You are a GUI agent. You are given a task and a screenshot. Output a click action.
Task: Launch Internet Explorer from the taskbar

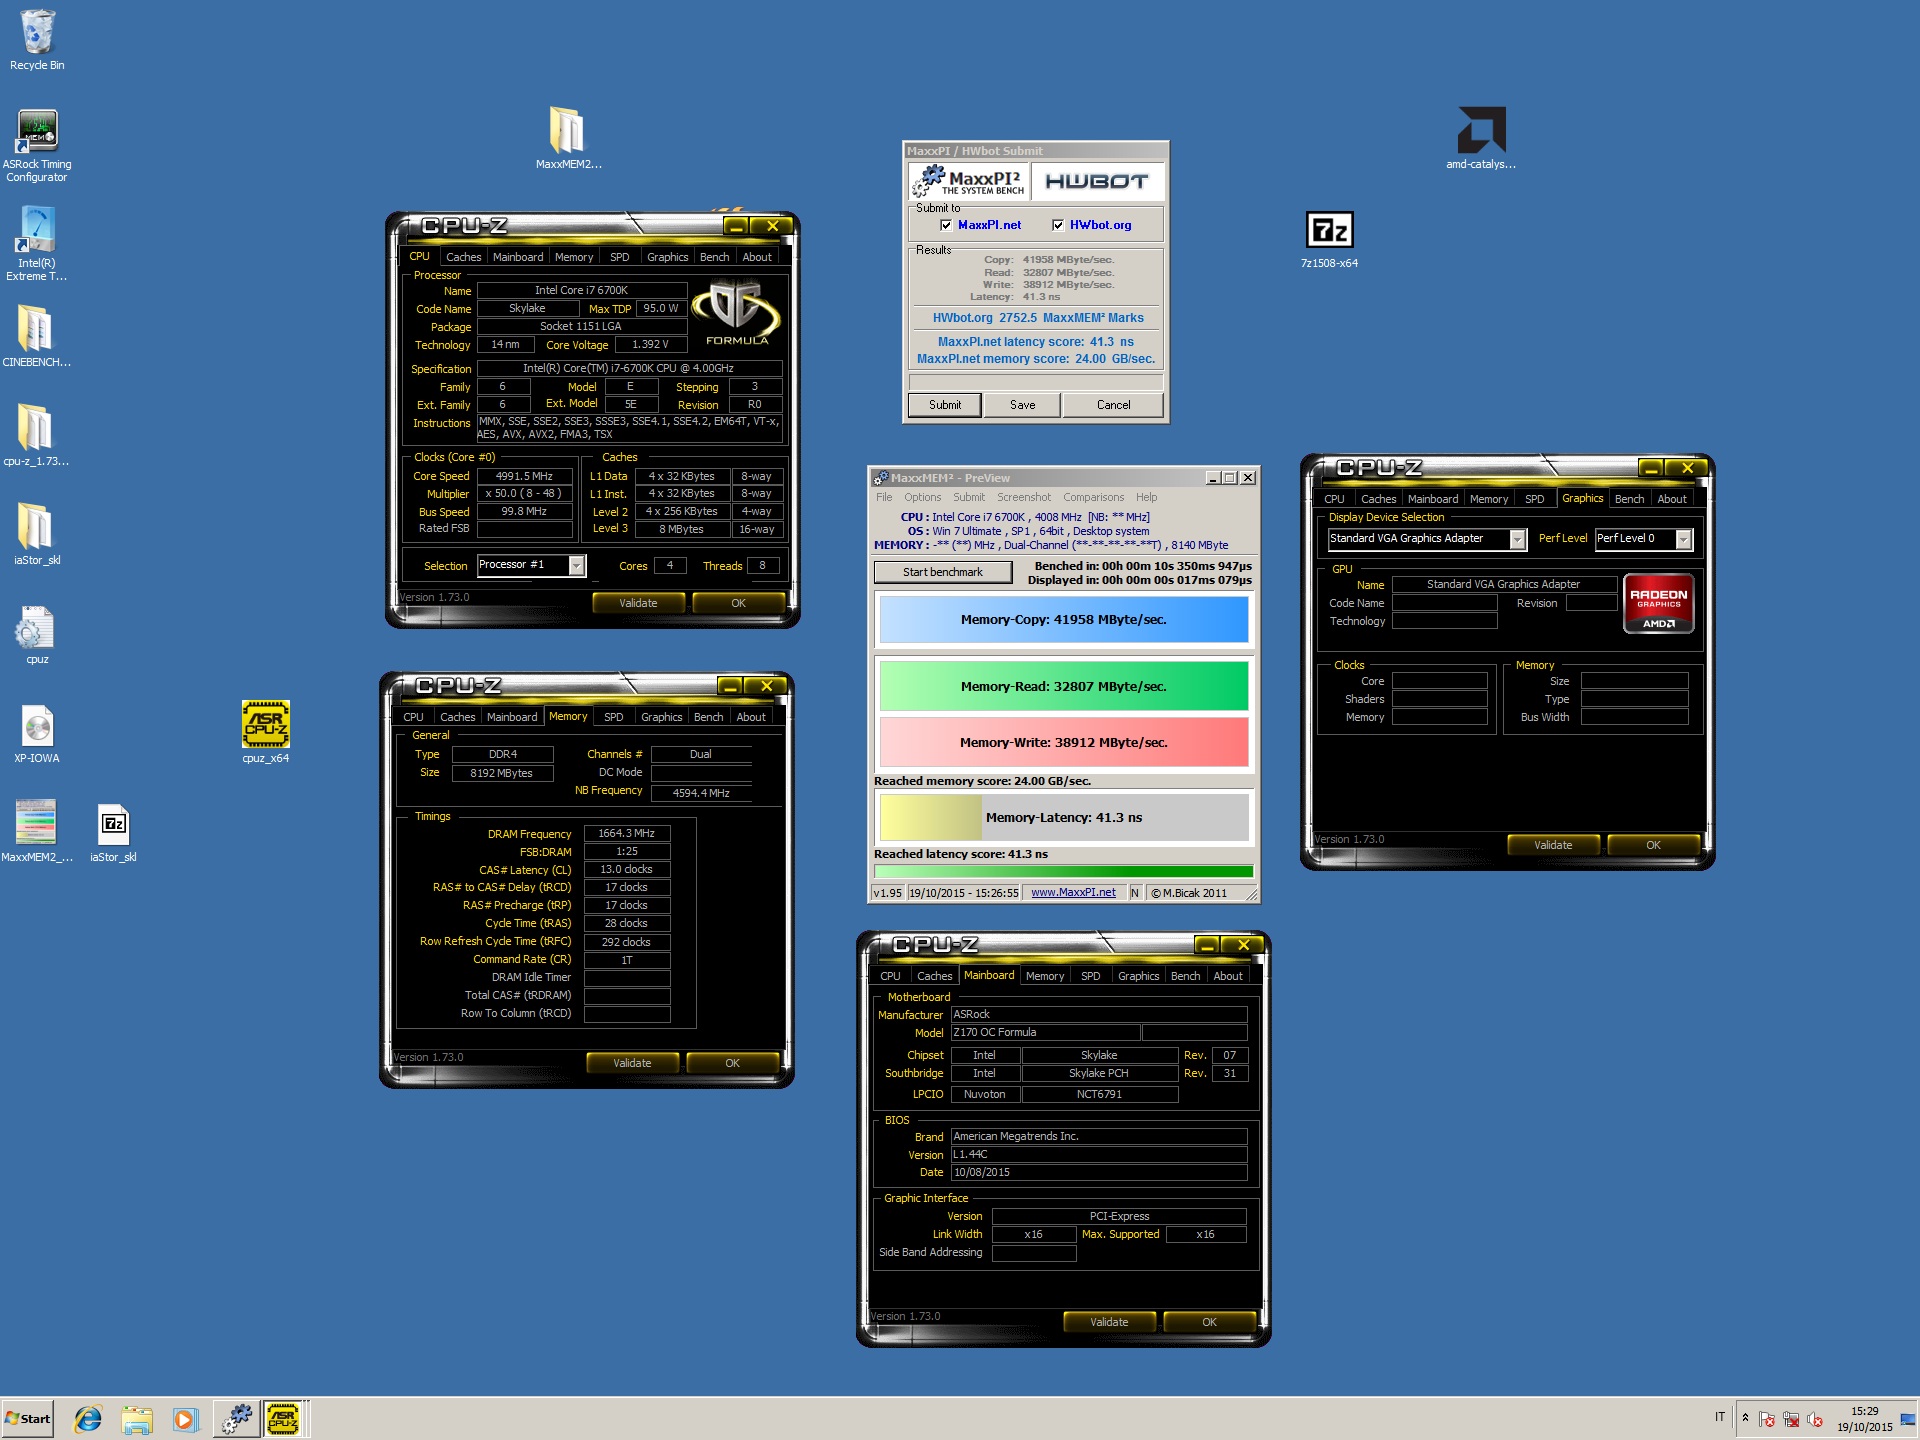pyautogui.click(x=88, y=1418)
